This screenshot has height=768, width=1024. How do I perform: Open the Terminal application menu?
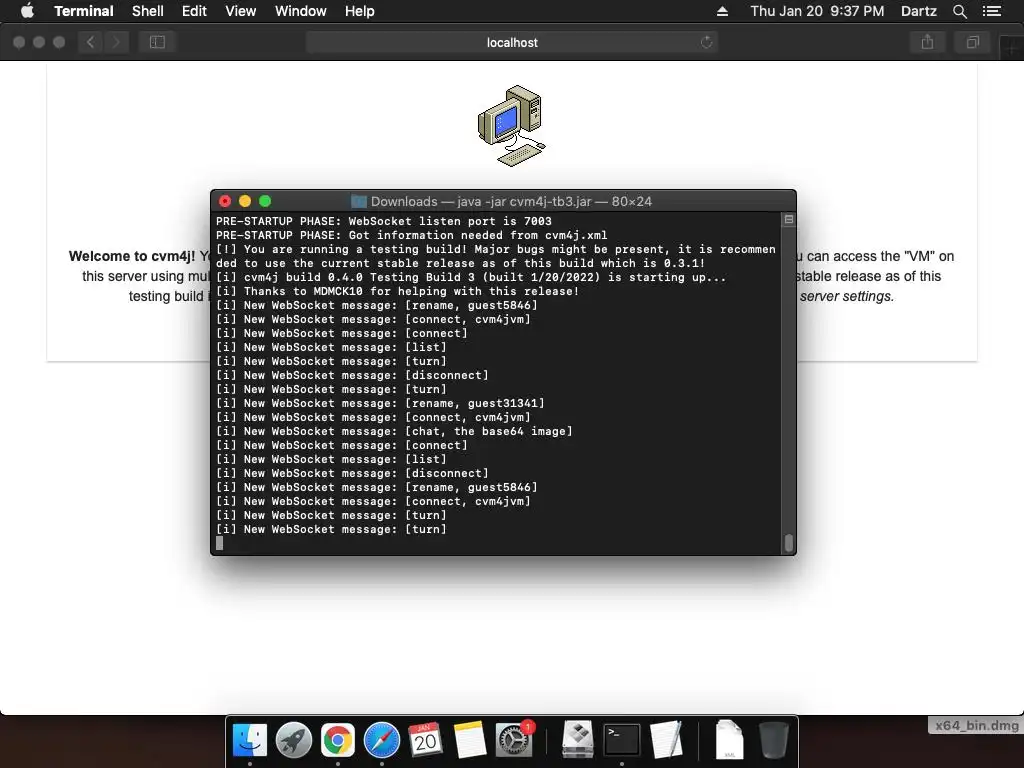click(84, 11)
